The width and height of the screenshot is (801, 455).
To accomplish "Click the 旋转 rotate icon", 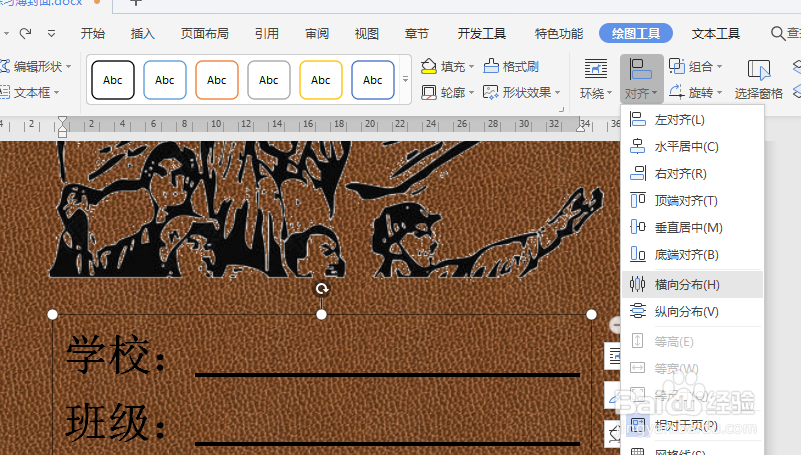I will click(677, 92).
